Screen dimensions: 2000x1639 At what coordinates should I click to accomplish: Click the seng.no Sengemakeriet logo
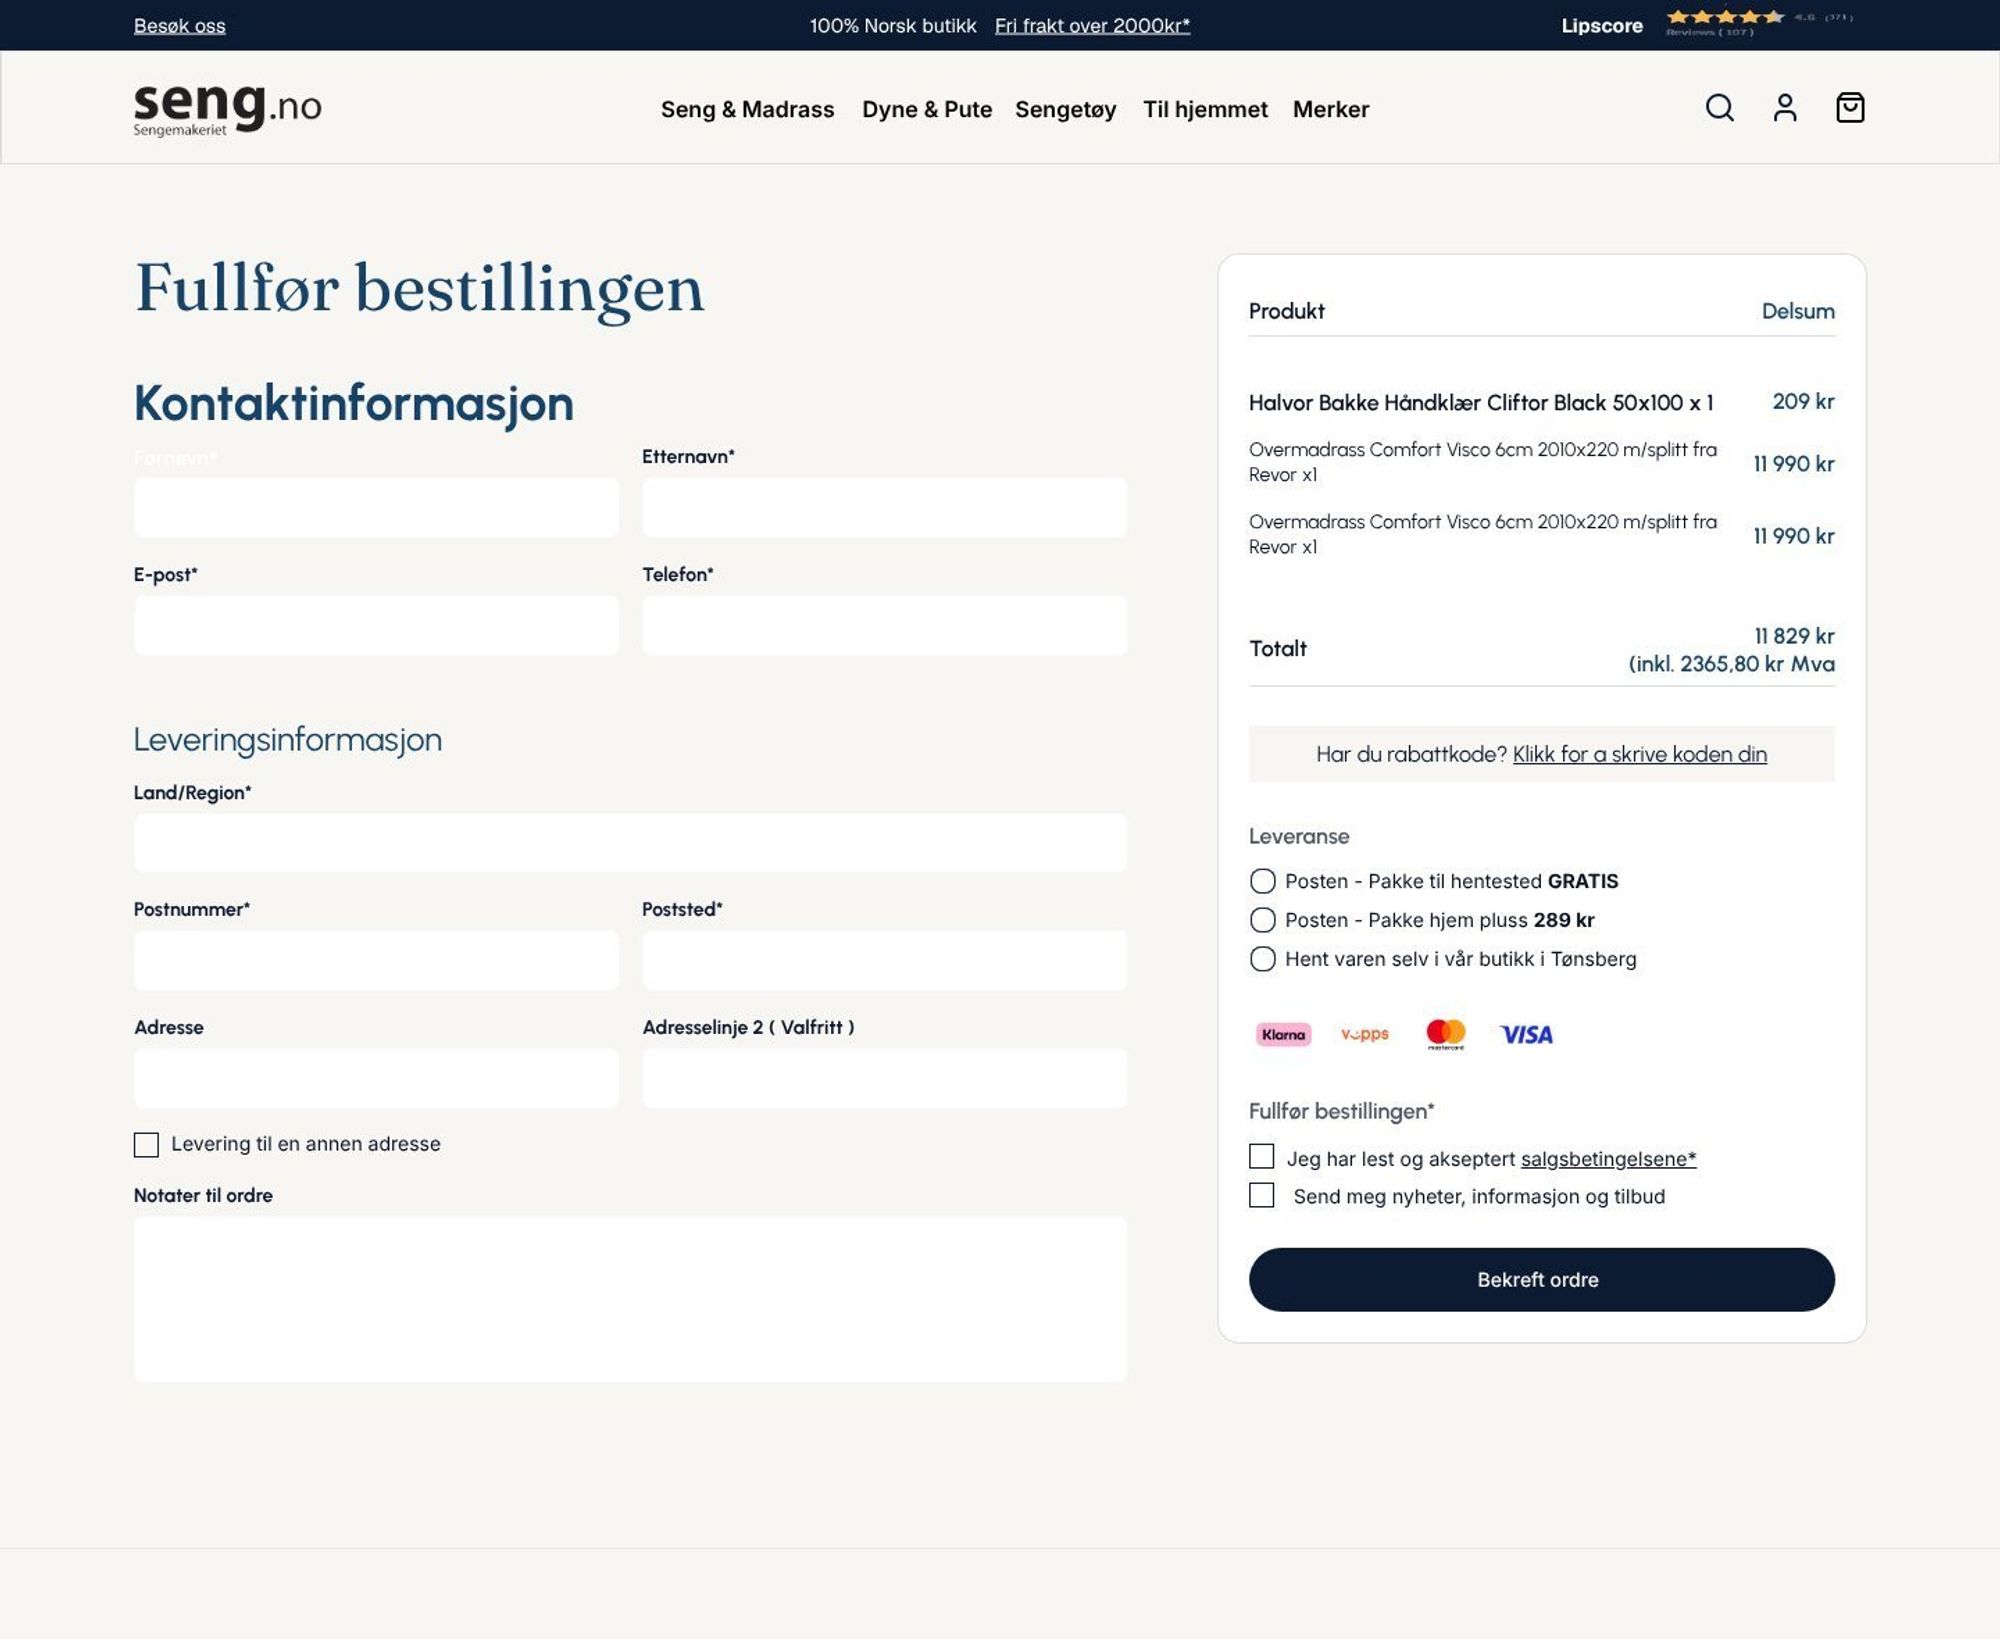coord(228,109)
